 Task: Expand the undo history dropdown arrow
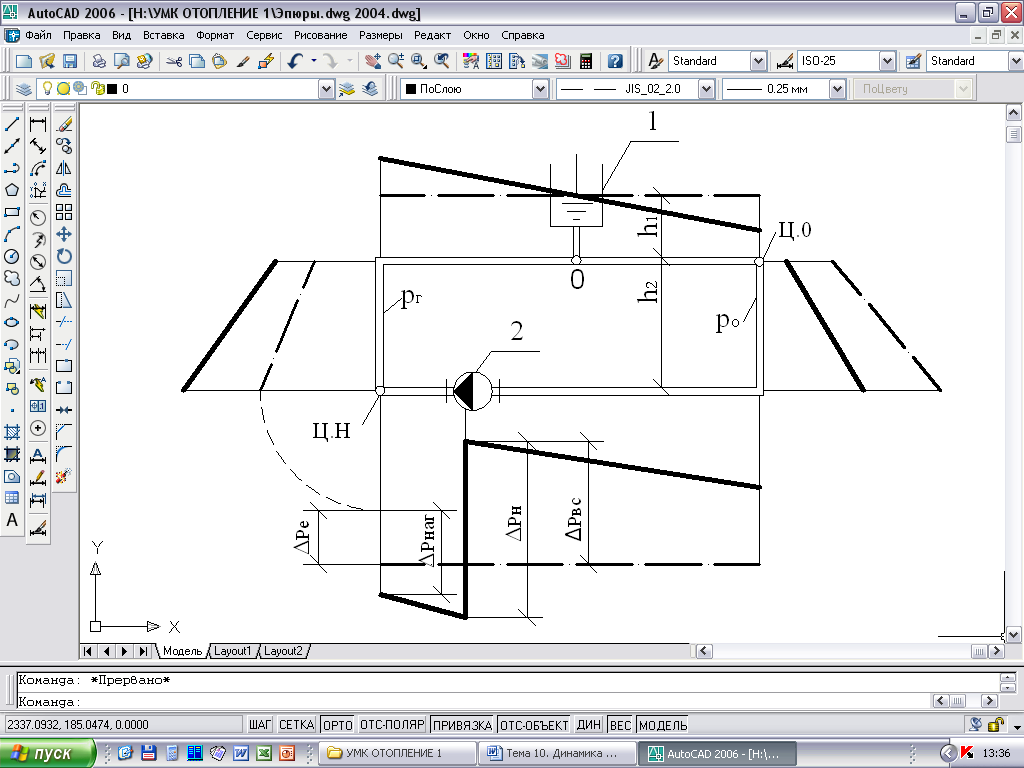tap(313, 61)
